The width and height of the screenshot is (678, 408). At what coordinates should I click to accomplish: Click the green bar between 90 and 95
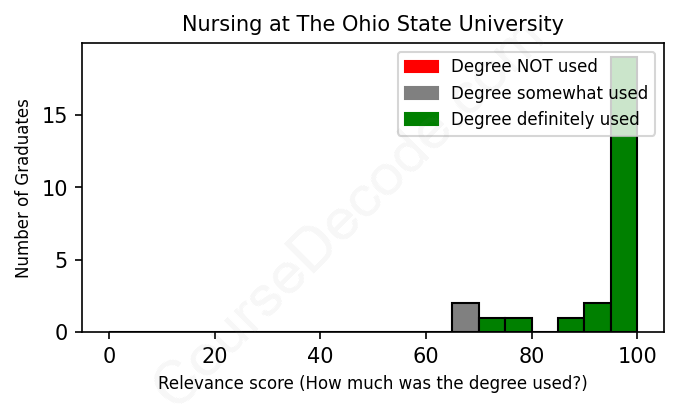[597, 317]
